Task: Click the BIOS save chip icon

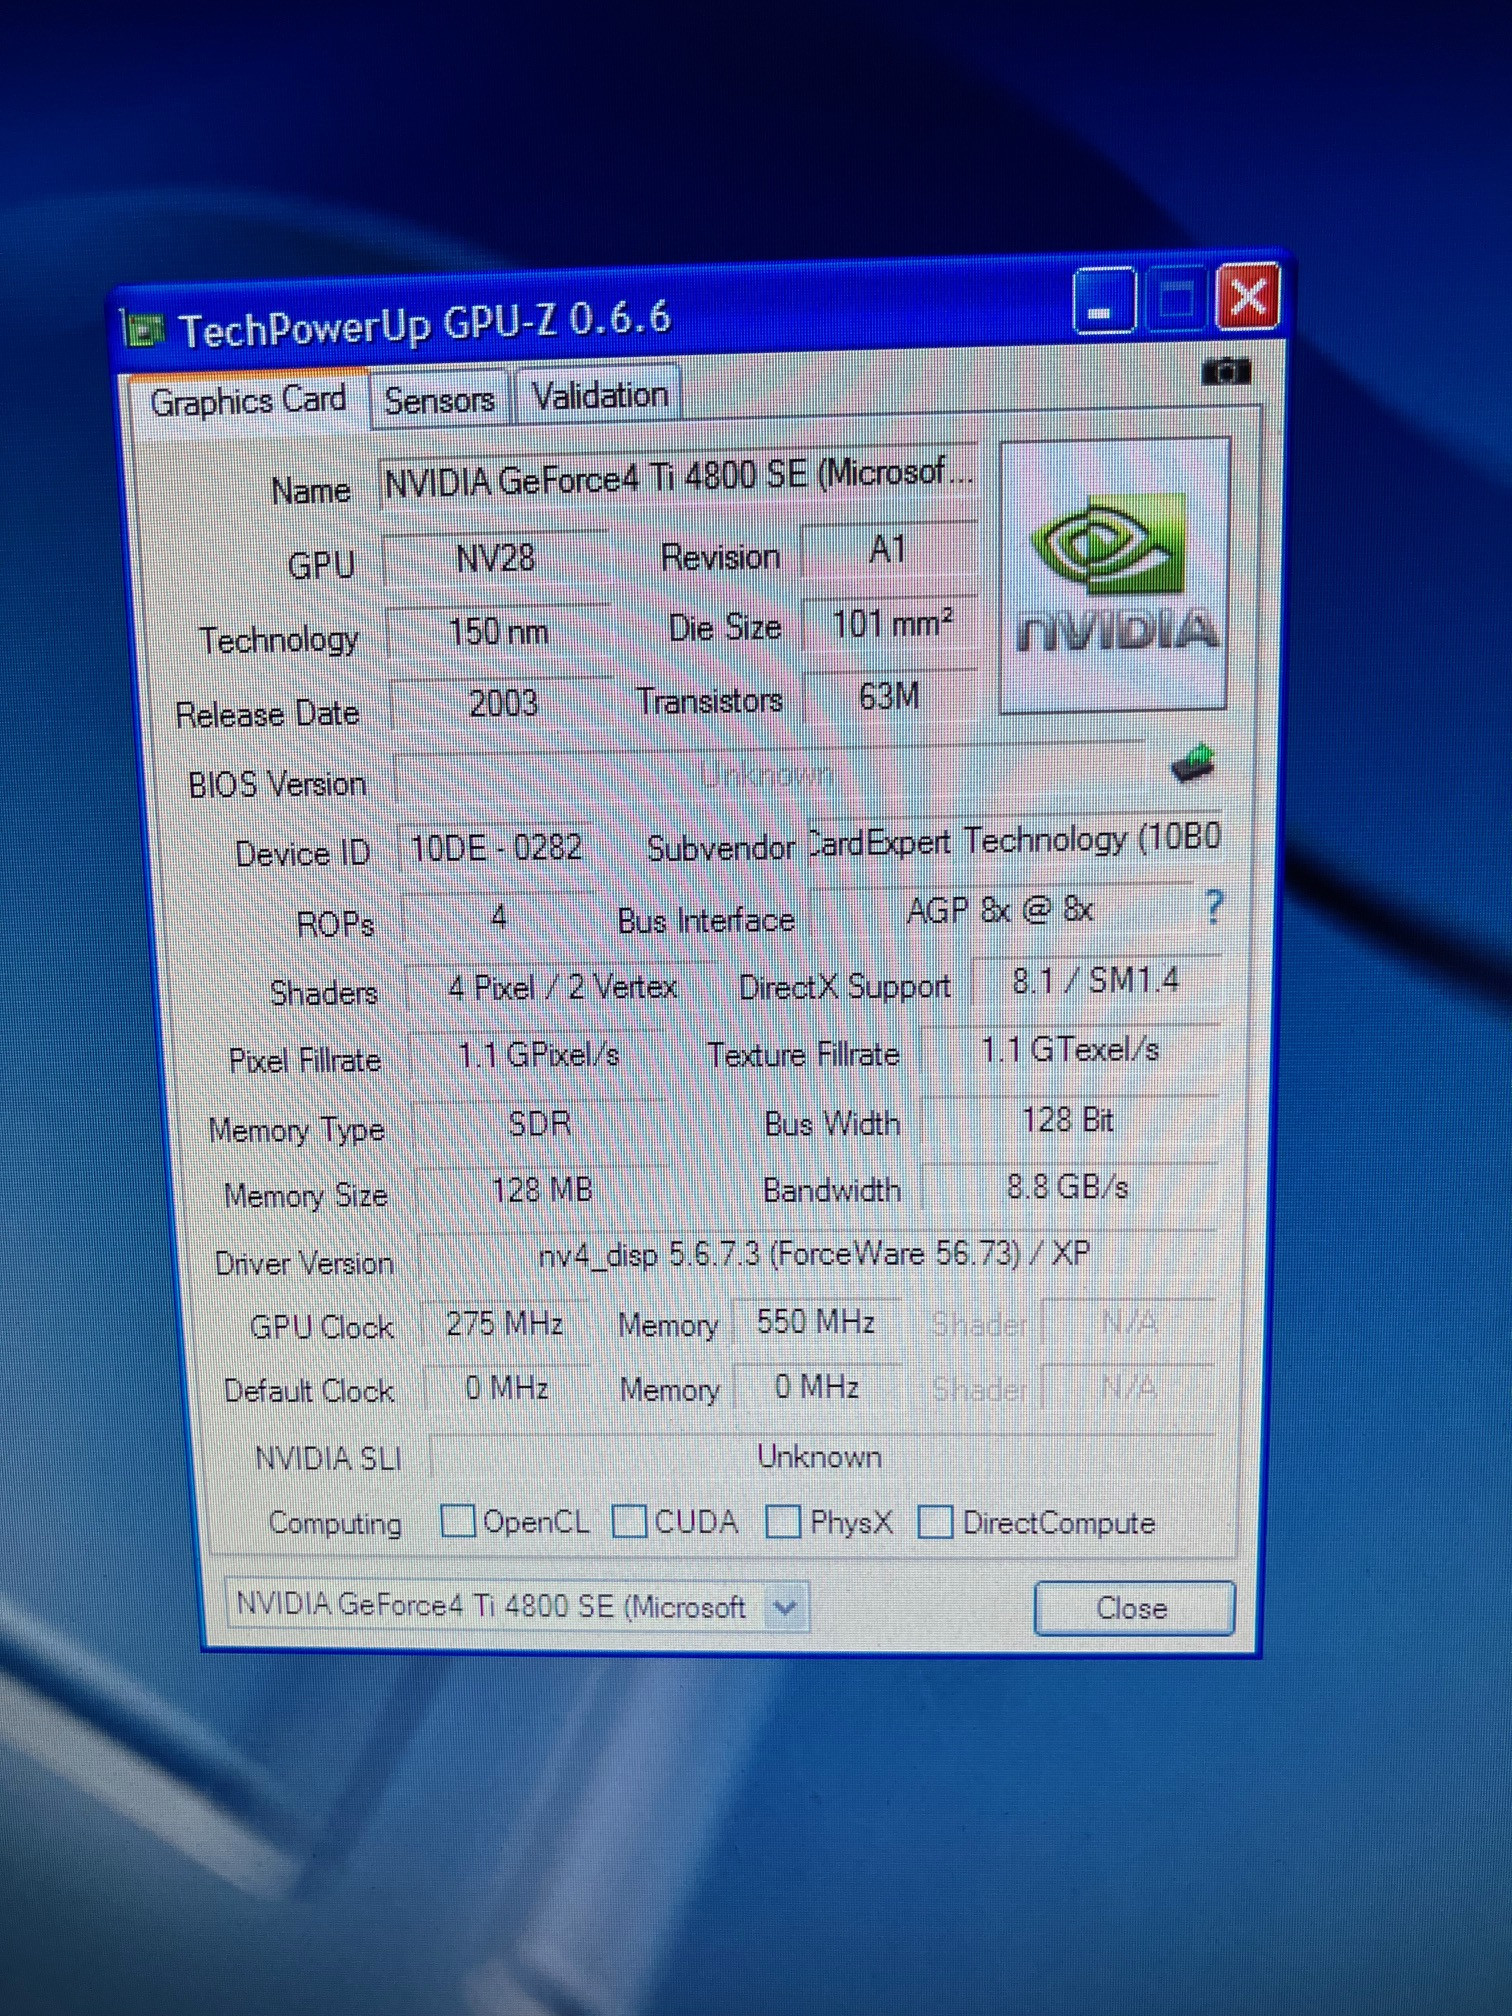Action: point(1192,763)
